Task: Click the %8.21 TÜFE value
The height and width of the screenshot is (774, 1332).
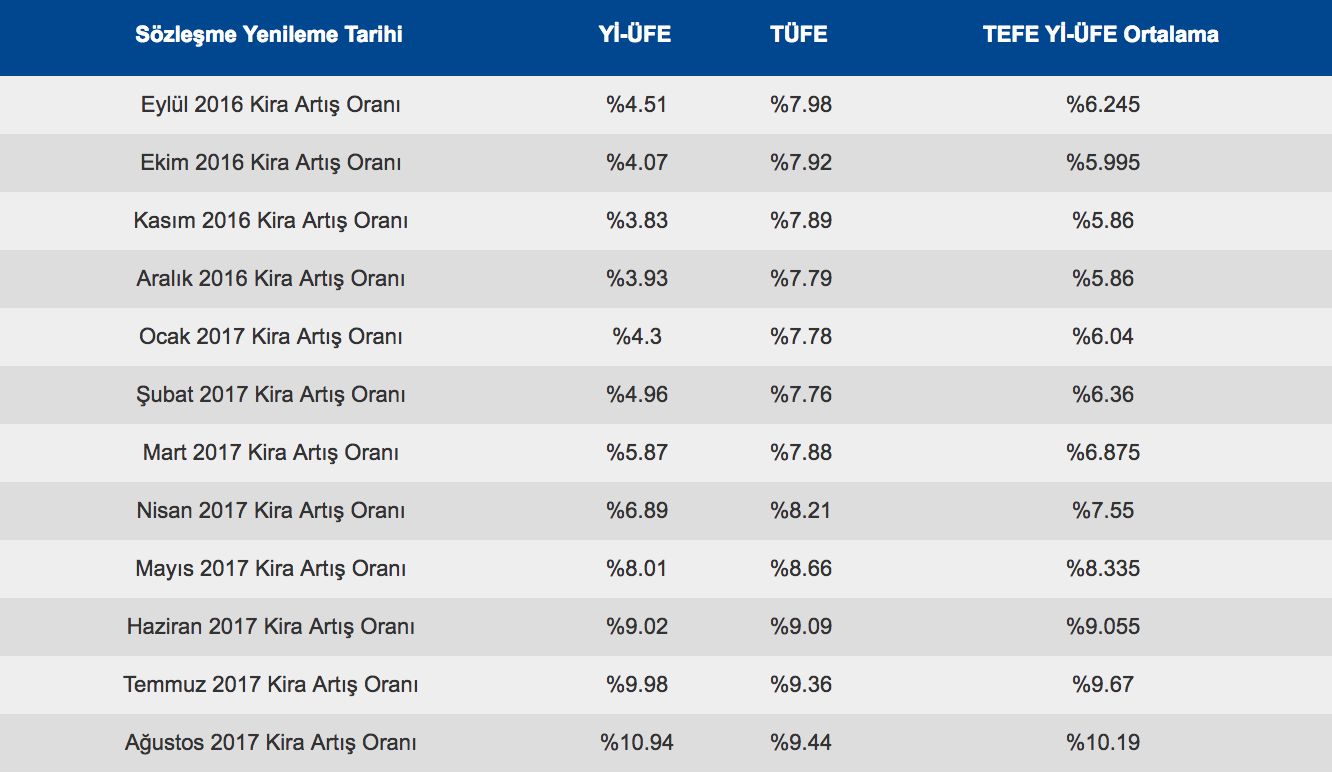Action: click(801, 511)
